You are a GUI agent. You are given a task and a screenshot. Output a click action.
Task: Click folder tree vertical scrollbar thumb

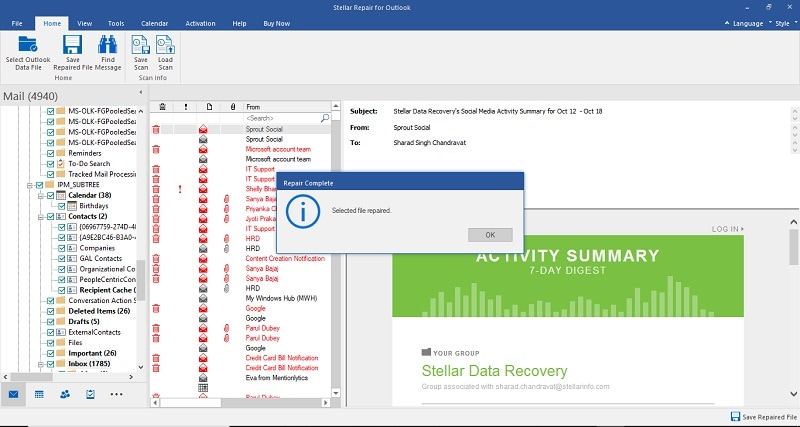coord(141,280)
